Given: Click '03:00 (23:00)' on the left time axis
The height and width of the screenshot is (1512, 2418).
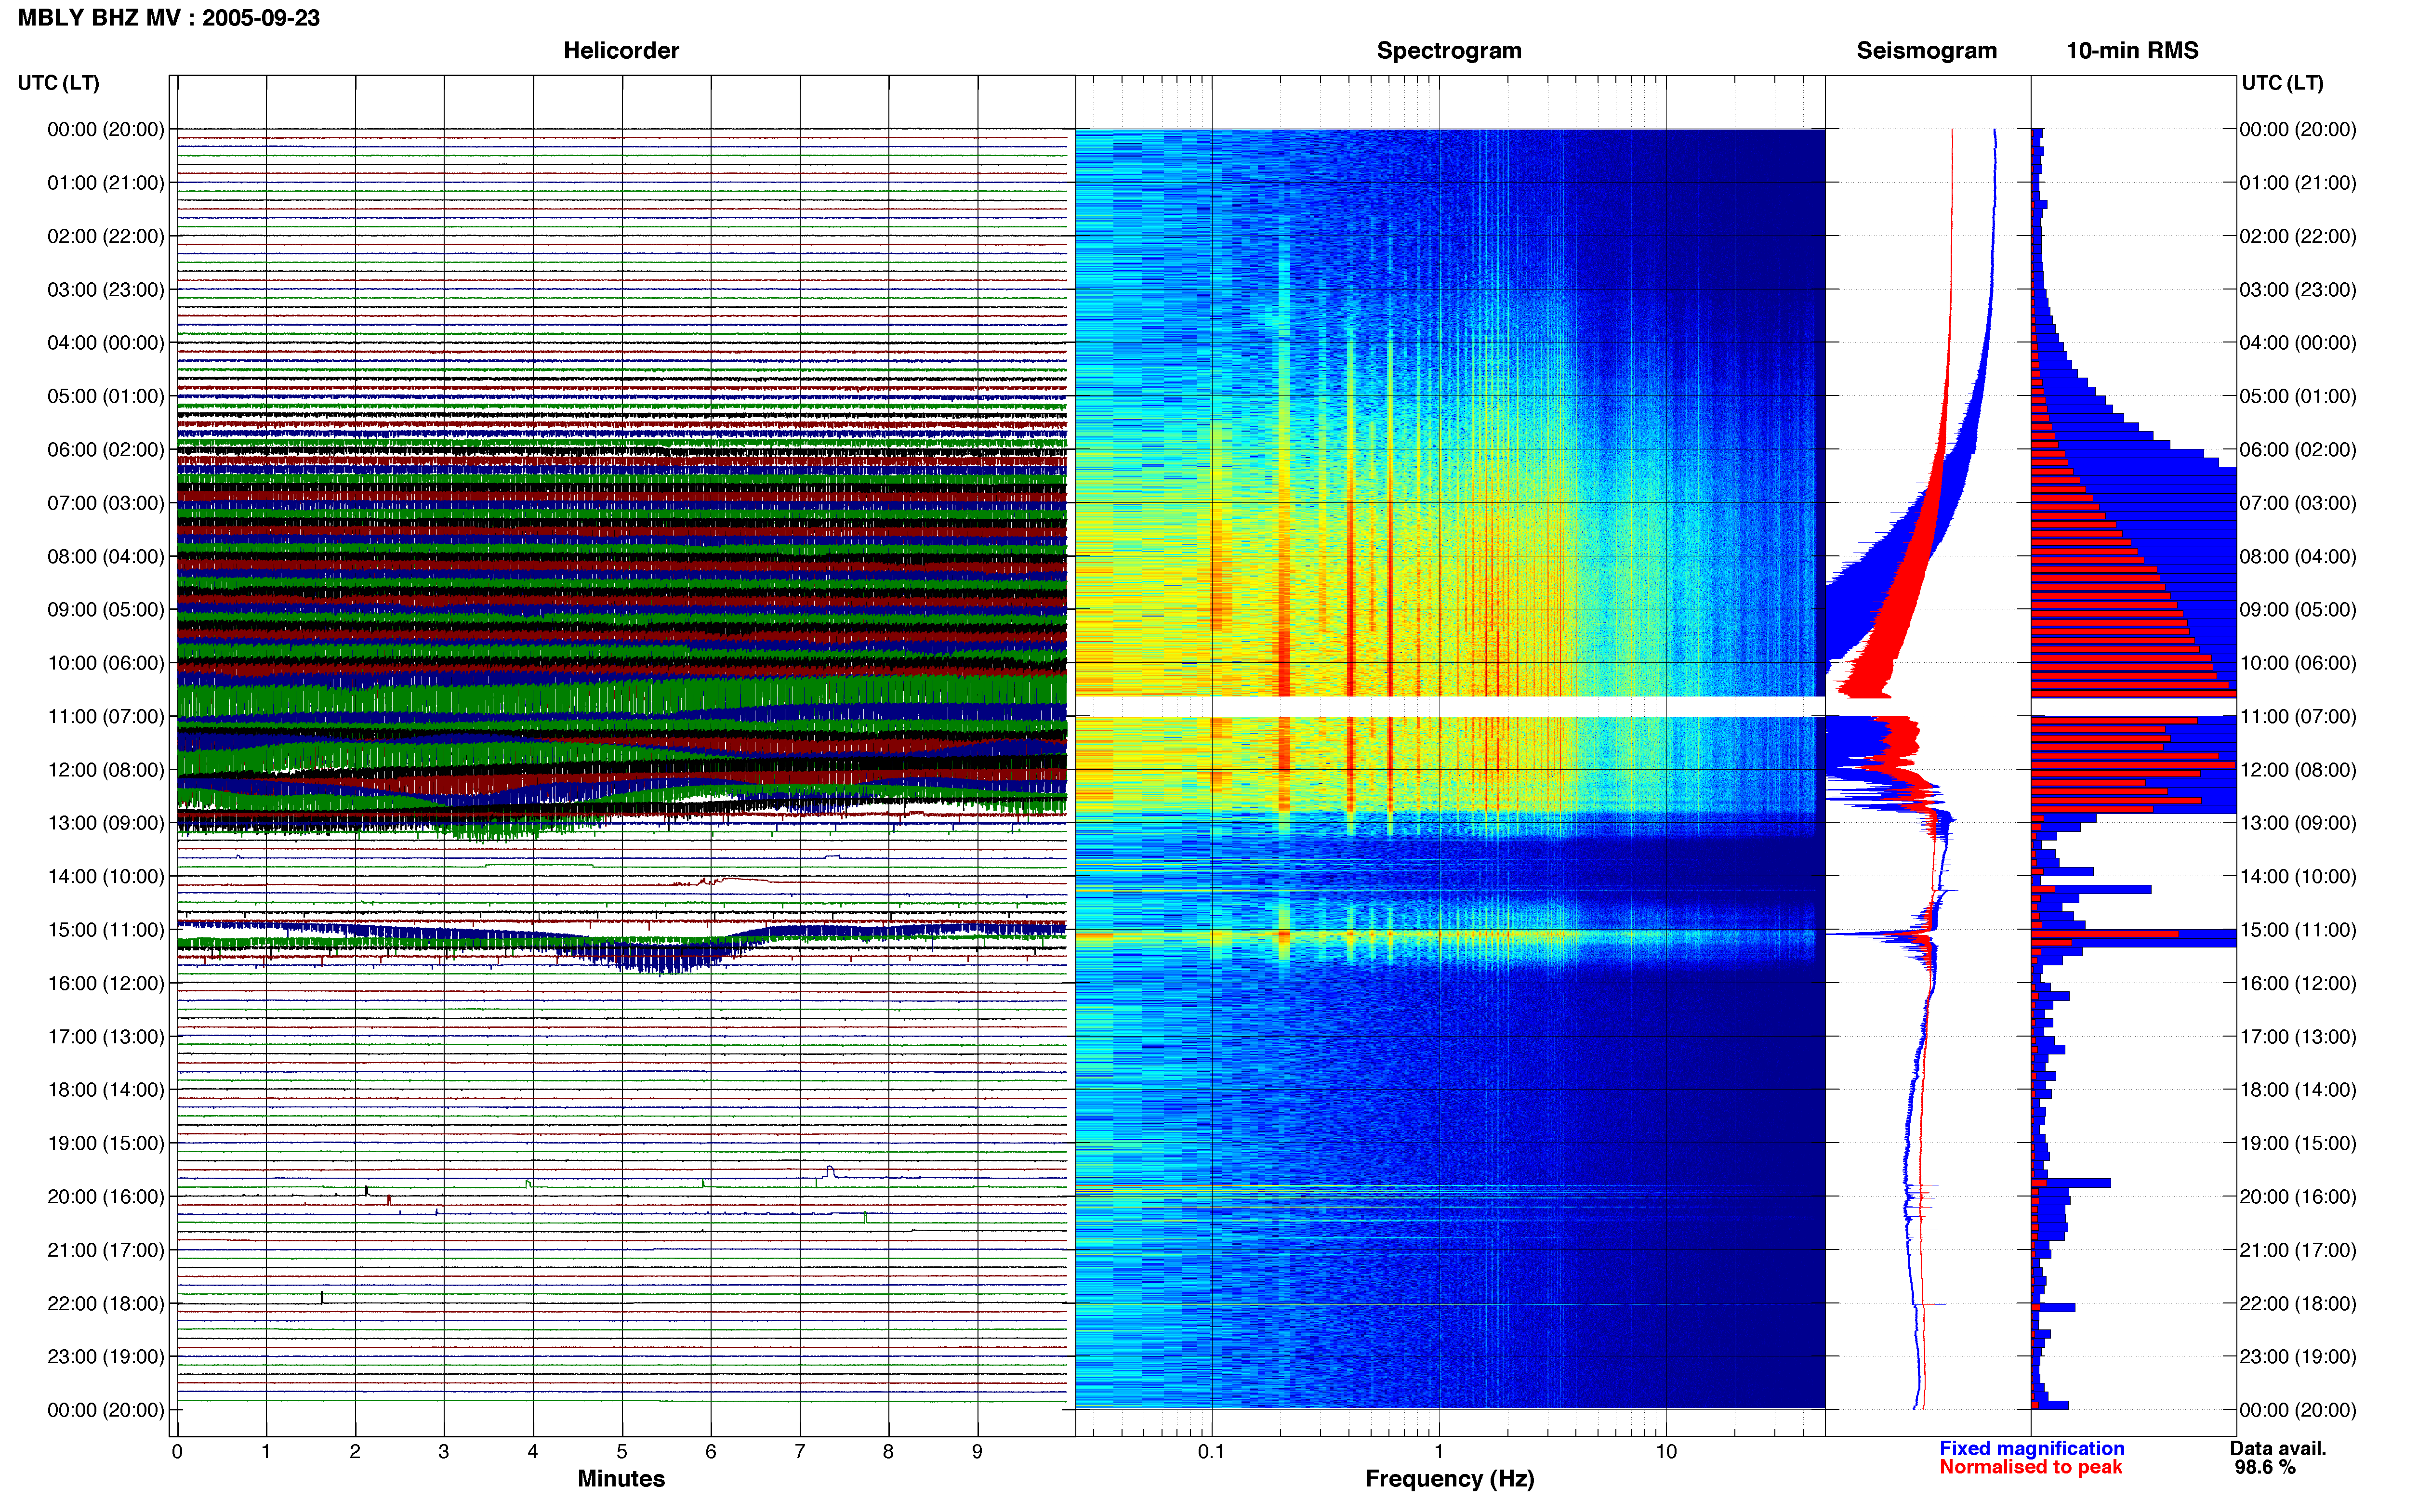Looking at the screenshot, I should click(x=106, y=290).
